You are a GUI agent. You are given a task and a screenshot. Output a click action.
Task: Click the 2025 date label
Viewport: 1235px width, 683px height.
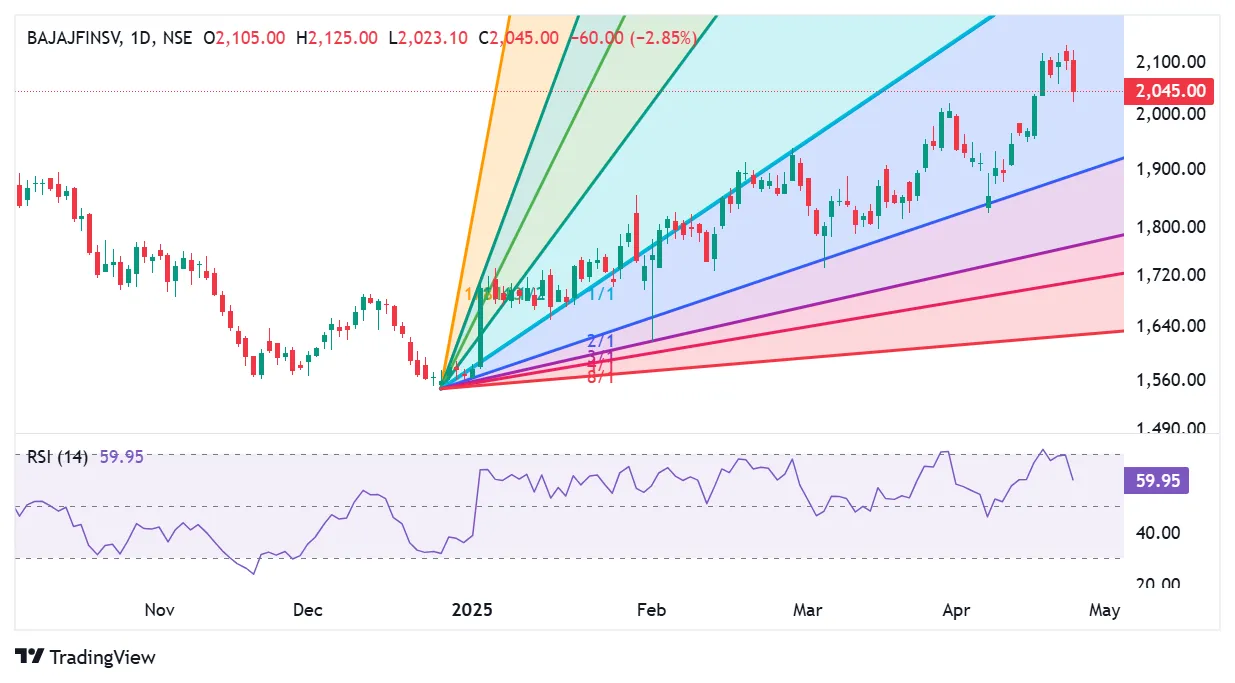click(471, 609)
